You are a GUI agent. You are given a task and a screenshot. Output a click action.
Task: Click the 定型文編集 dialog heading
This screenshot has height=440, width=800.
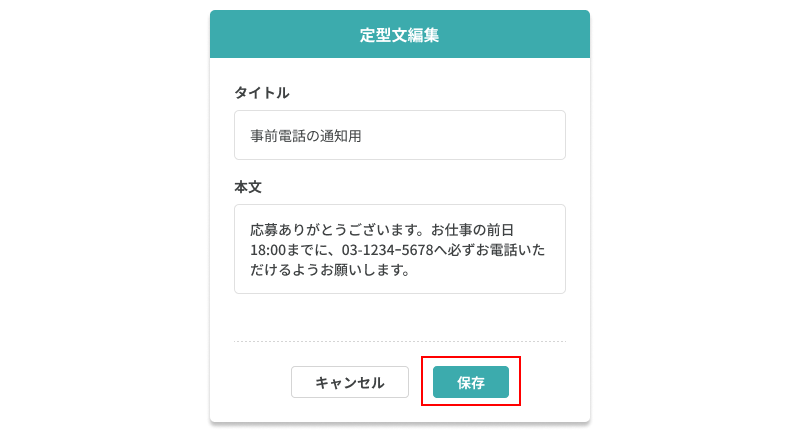(399, 35)
